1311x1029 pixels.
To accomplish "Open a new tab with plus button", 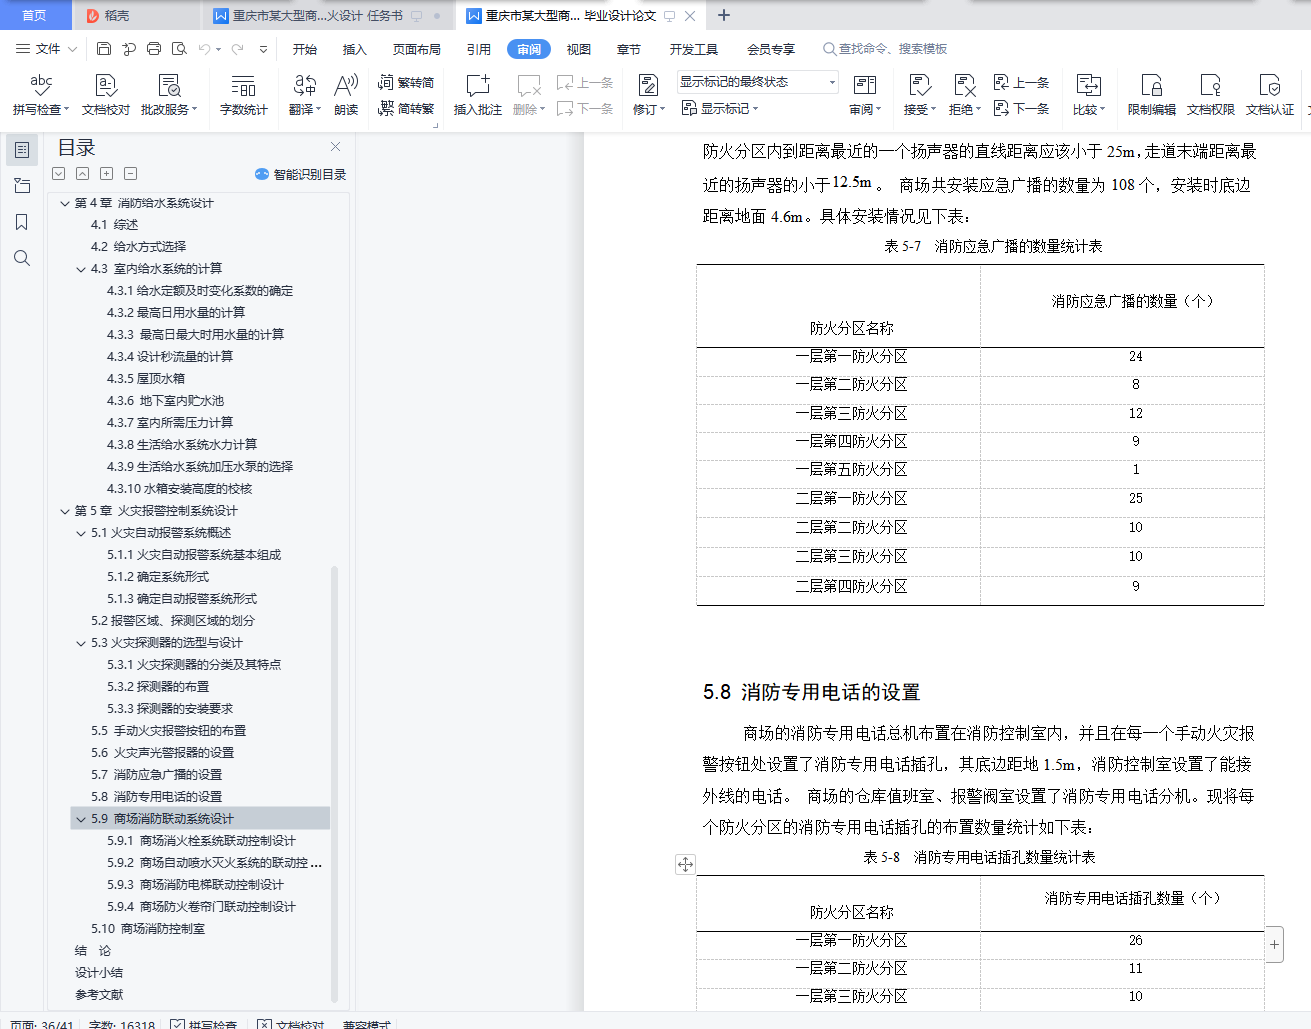I will point(724,15).
